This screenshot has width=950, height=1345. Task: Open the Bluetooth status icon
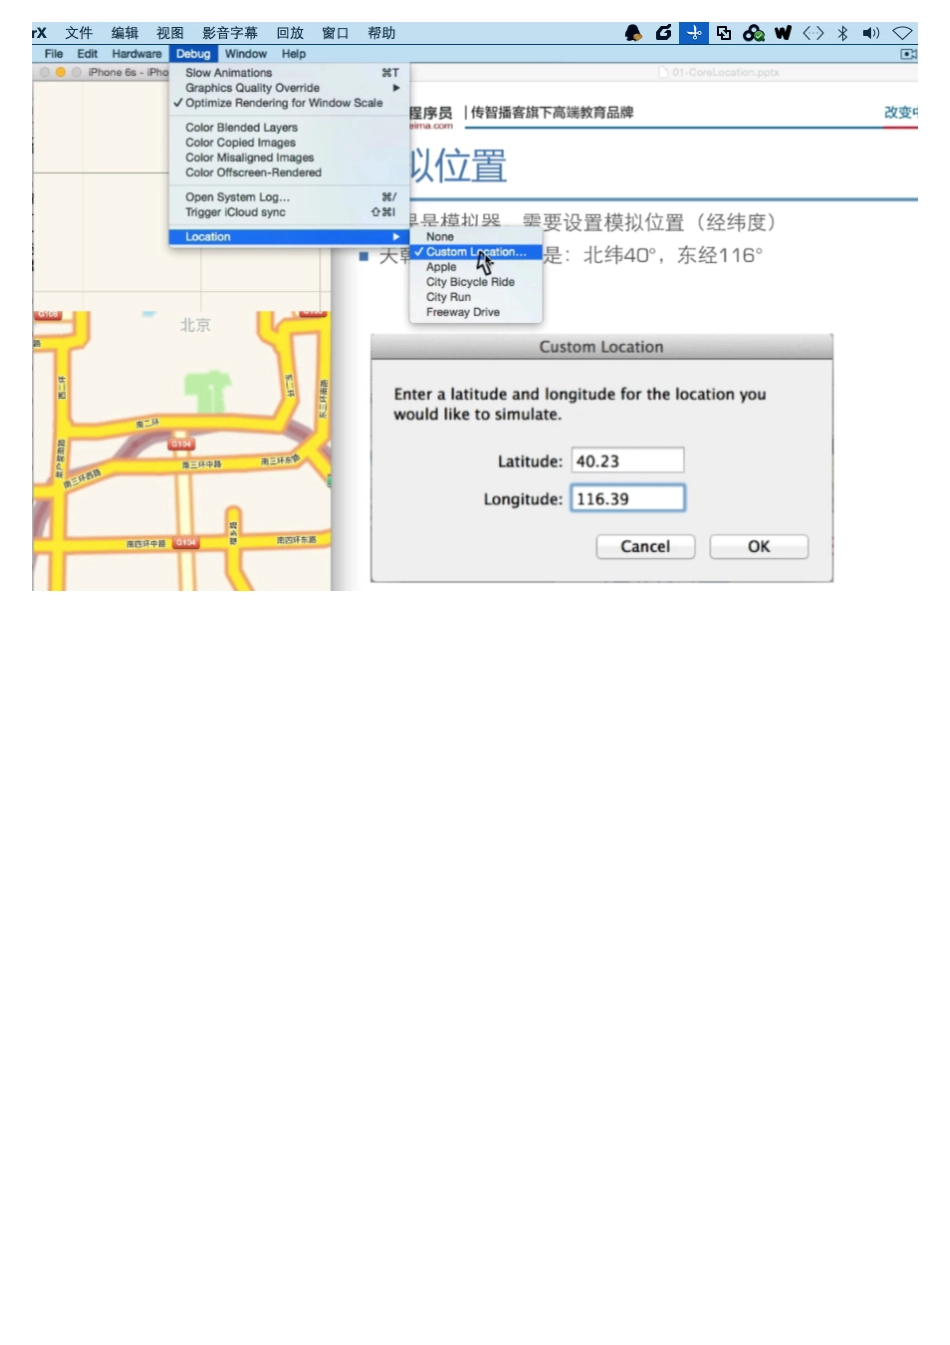[x=843, y=33]
